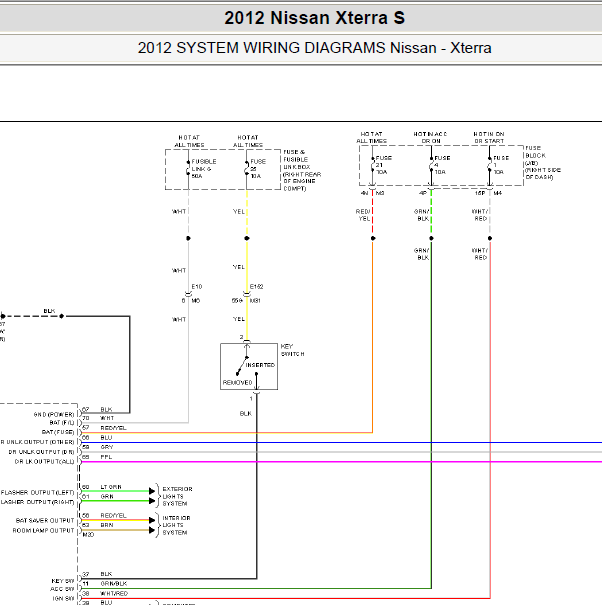
Task: Click the "KEY SW" terminal label
Action: click(x=63, y=581)
